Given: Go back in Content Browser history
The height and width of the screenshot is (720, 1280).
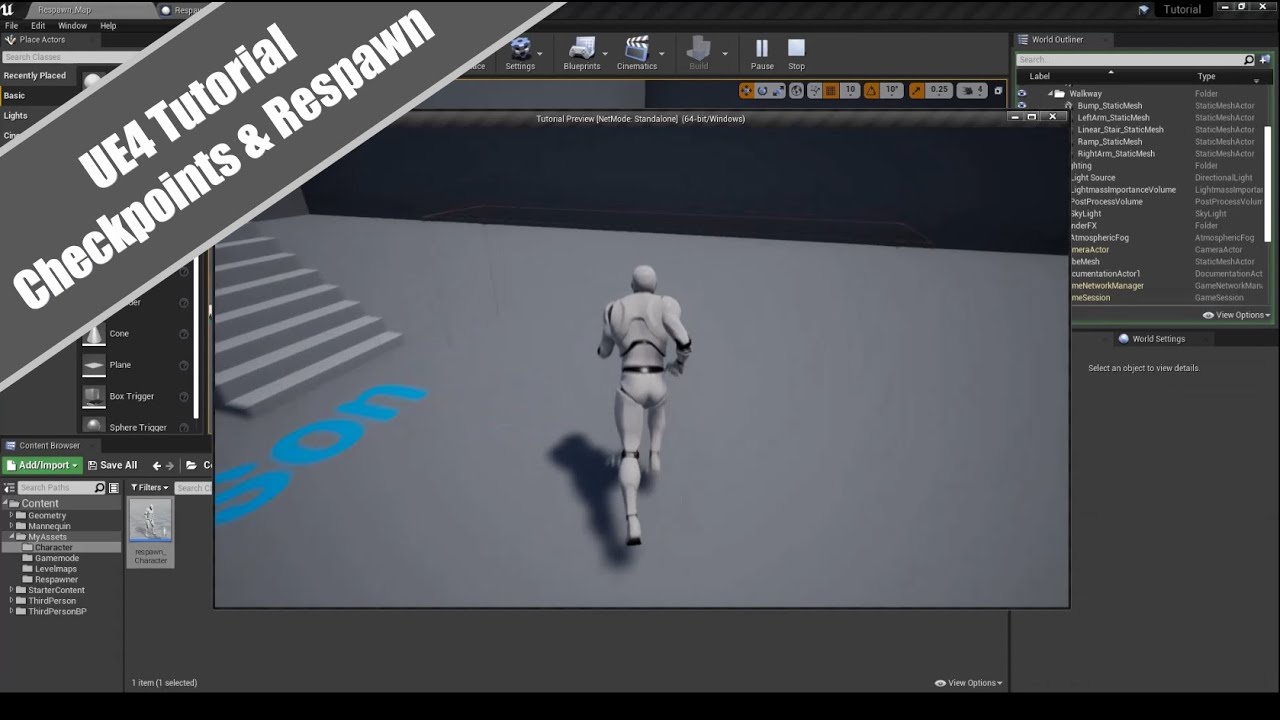Looking at the screenshot, I should coord(156,465).
